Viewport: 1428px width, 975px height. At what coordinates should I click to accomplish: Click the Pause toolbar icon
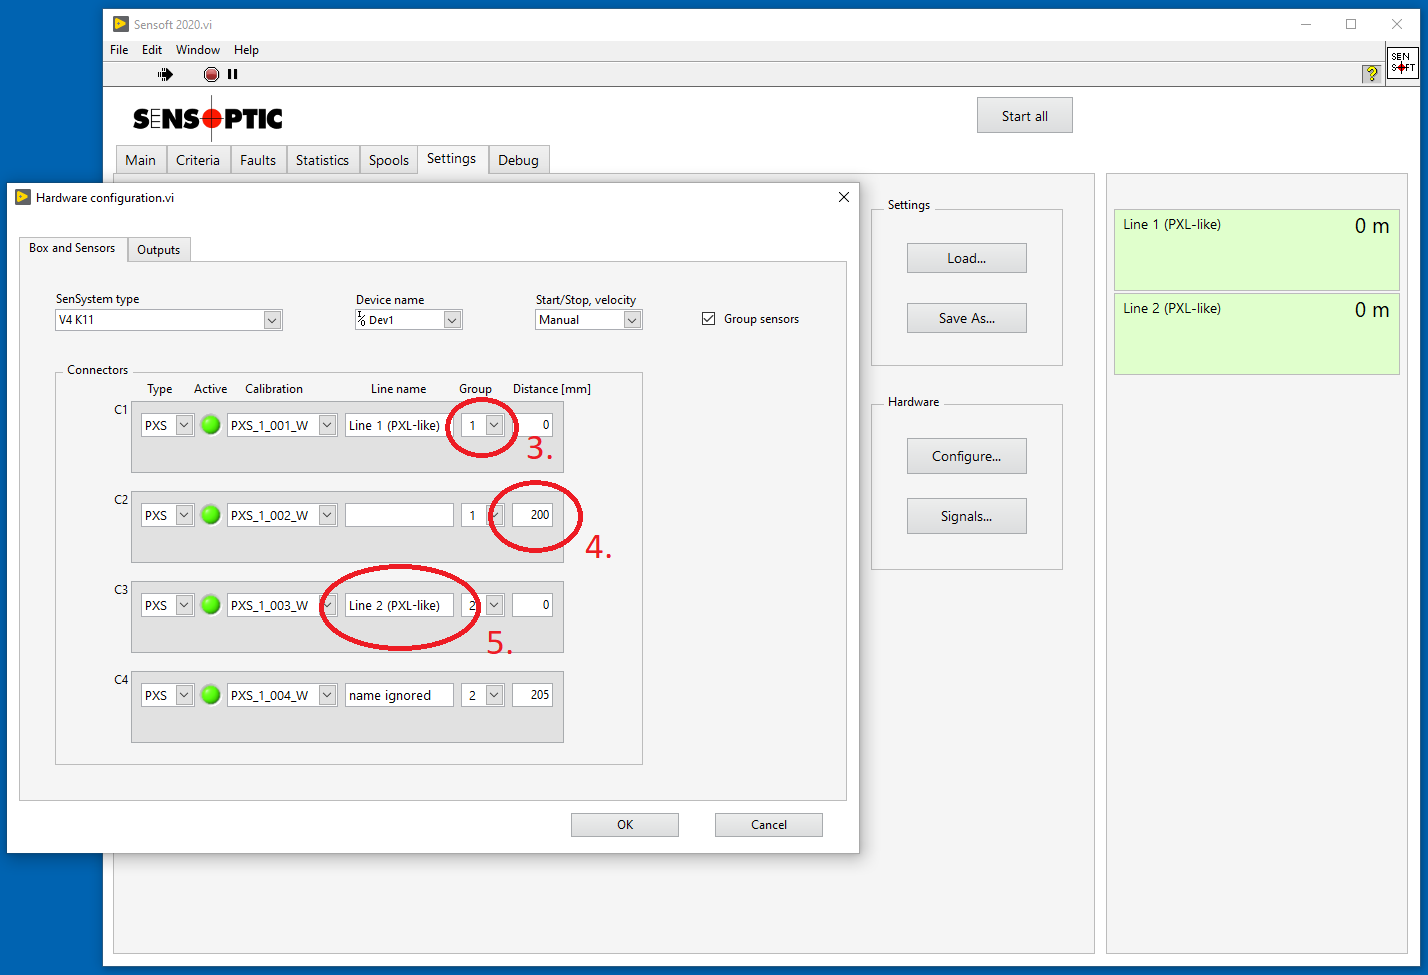click(233, 74)
